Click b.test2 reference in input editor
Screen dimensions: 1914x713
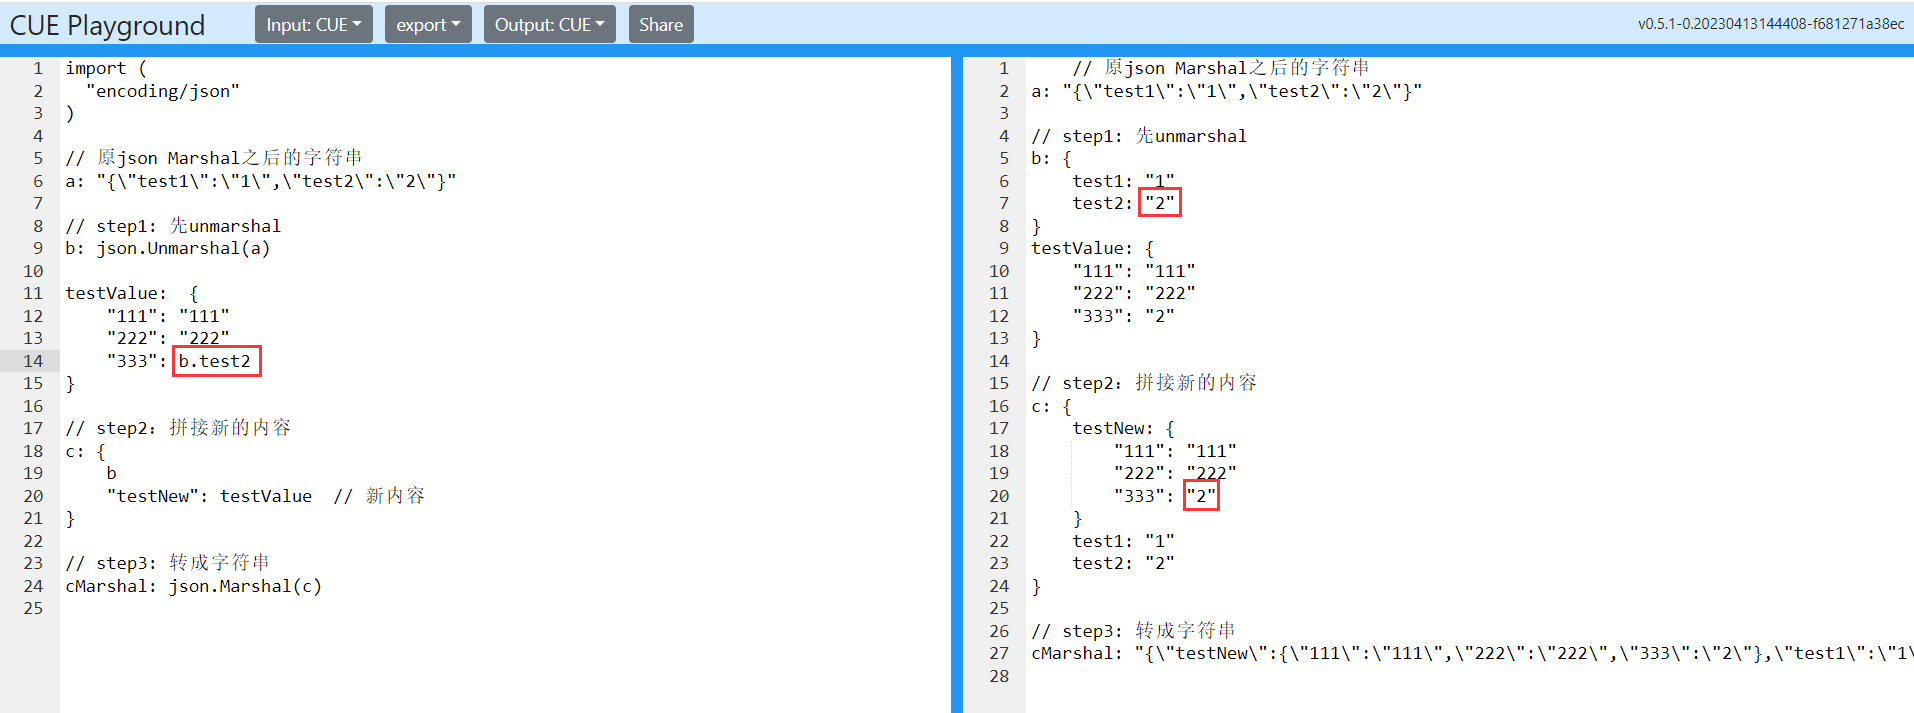[x=215, y=361]
